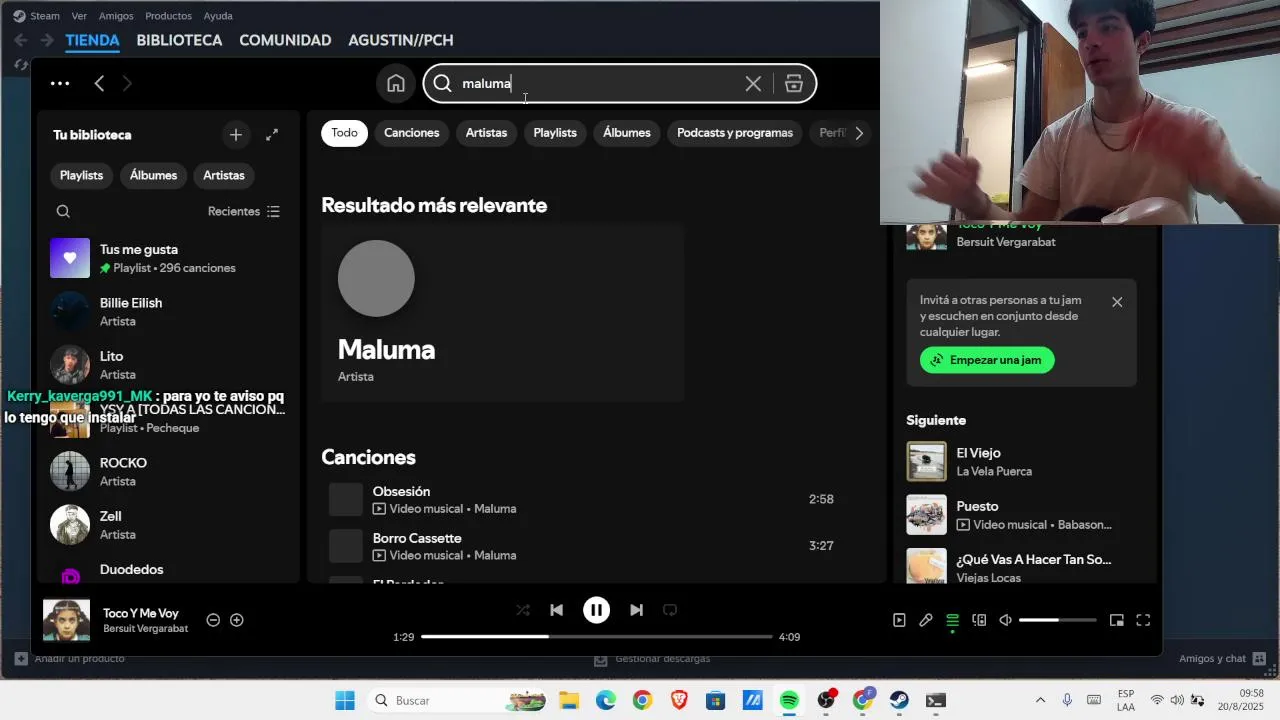Viewport: 1280px width, 720px height.
Task: Toggle shuffle playback
Action: (523, 610)
